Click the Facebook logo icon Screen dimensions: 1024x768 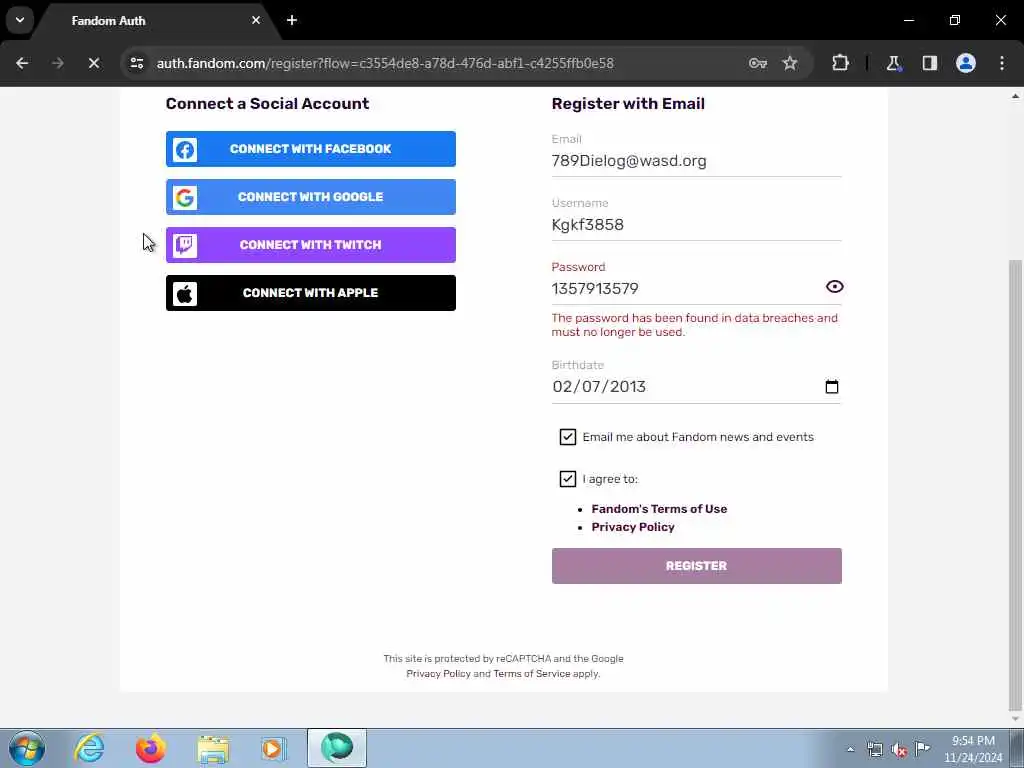(x=185, y=150)
